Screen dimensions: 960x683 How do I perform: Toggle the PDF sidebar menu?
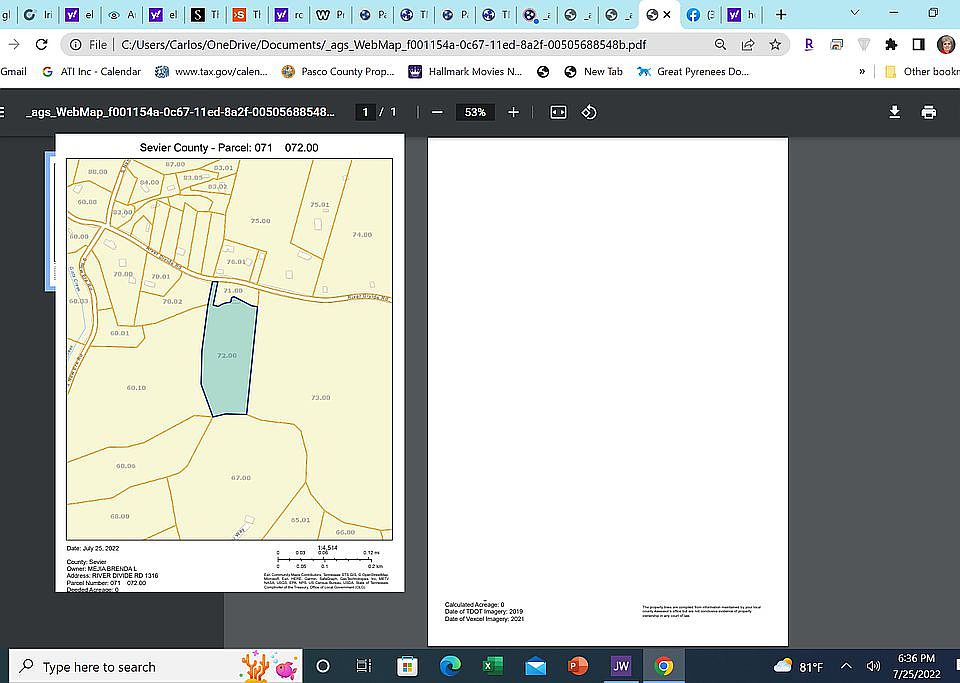4,112
